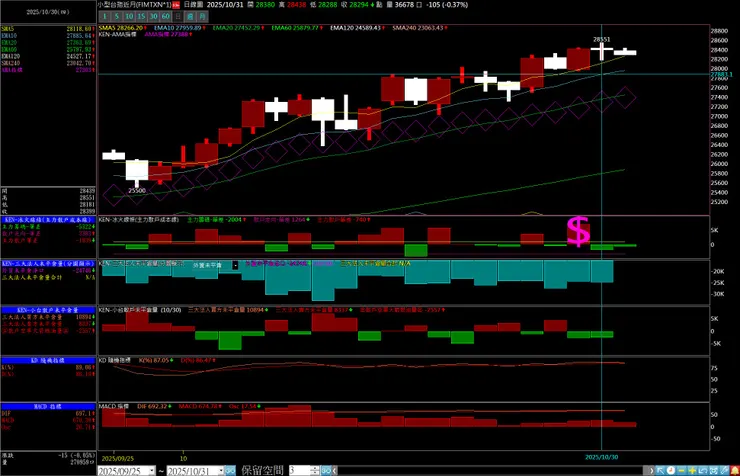Click the 28551 high price marker
The image size is (740, 476).
click(x=602, y=40)
